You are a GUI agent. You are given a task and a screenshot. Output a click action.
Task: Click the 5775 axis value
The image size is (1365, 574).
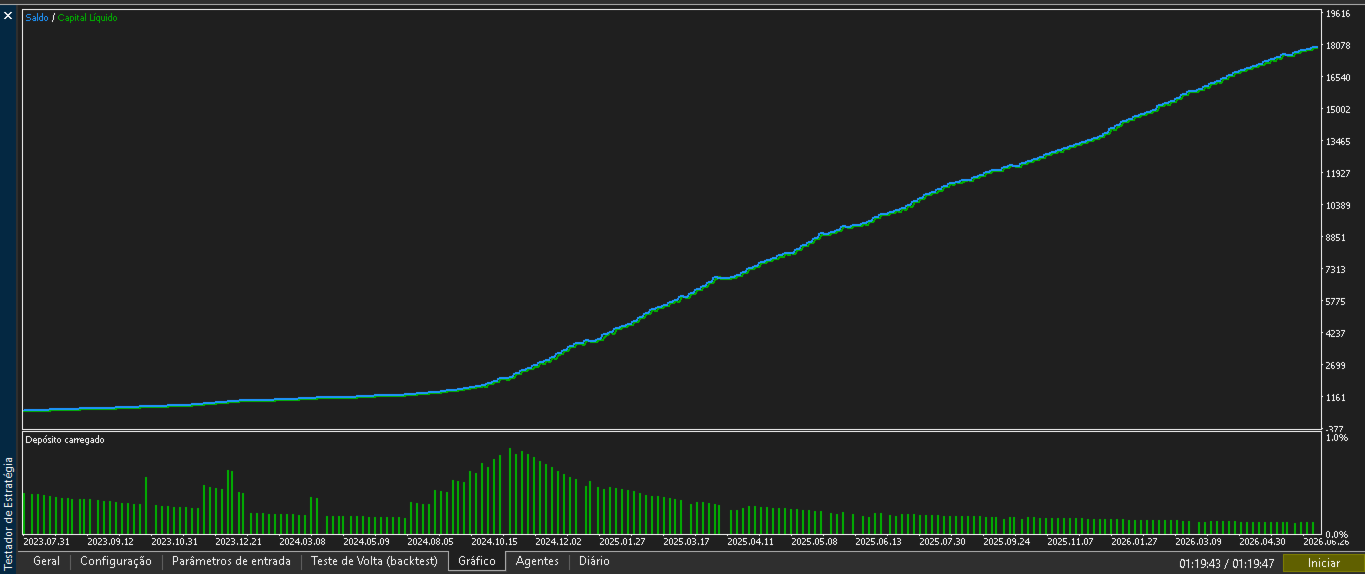click(x=1337, y=302)
